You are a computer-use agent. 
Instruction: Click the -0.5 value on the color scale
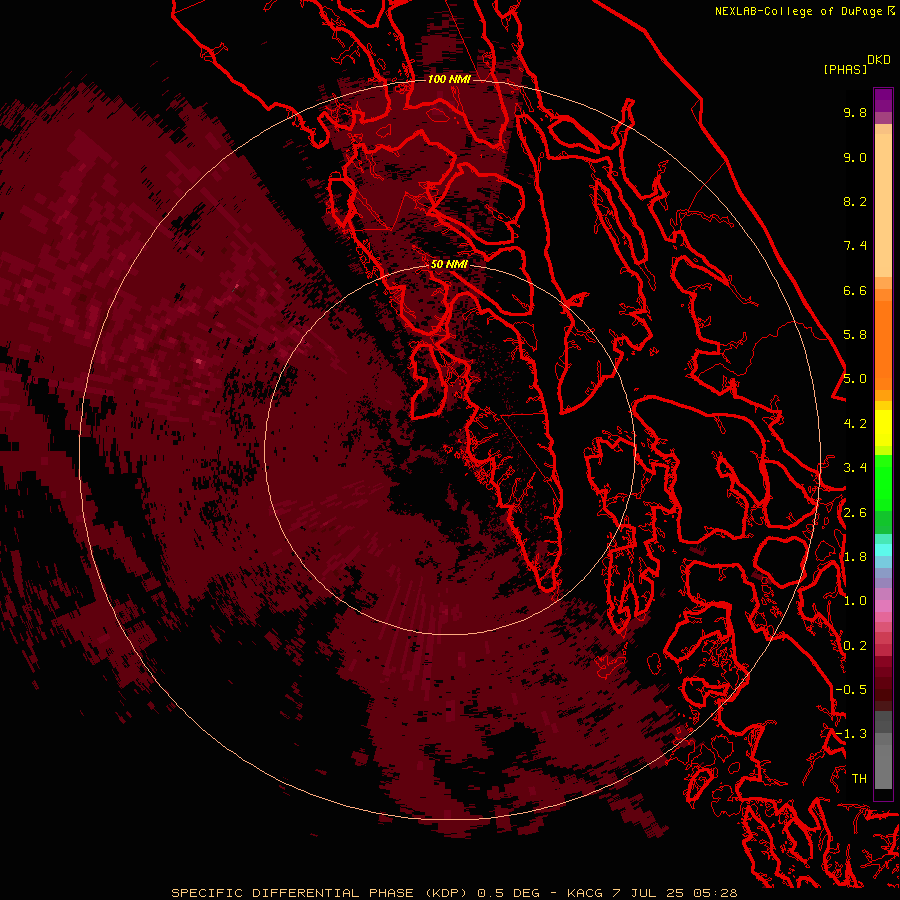tap(851, 690)
